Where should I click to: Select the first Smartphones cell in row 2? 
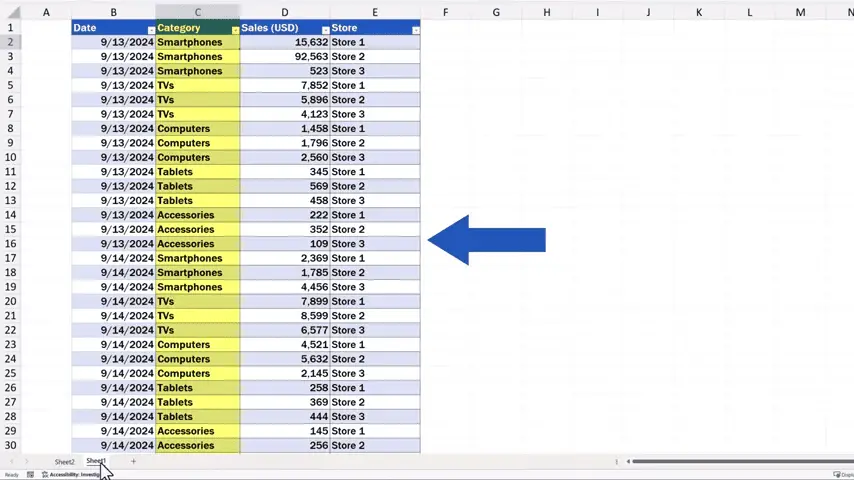click(x=197, y=42)
